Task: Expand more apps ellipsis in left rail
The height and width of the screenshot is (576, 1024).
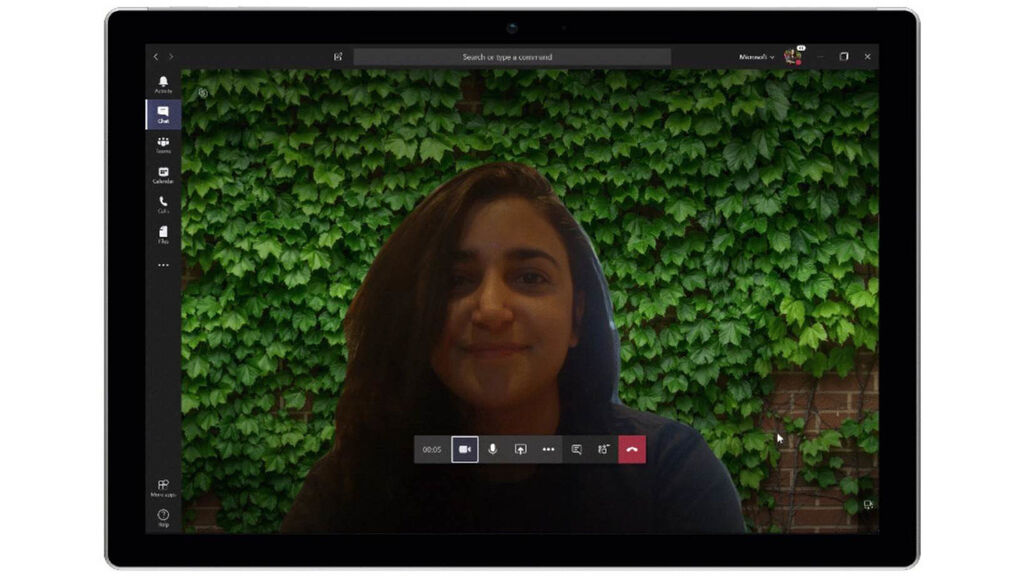Action: coord(163,265)
